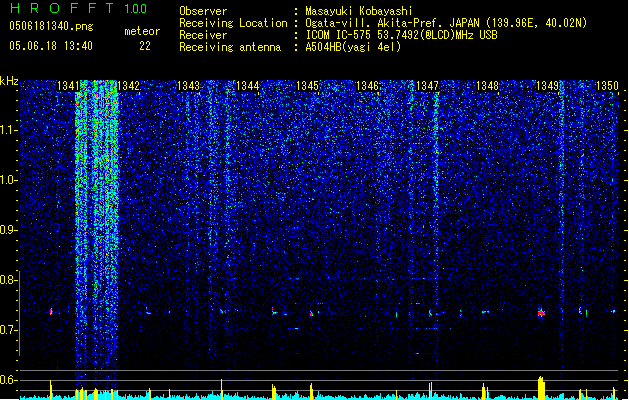Click time marker 1342
Screen dimensions: 629x400
(128, 86)
